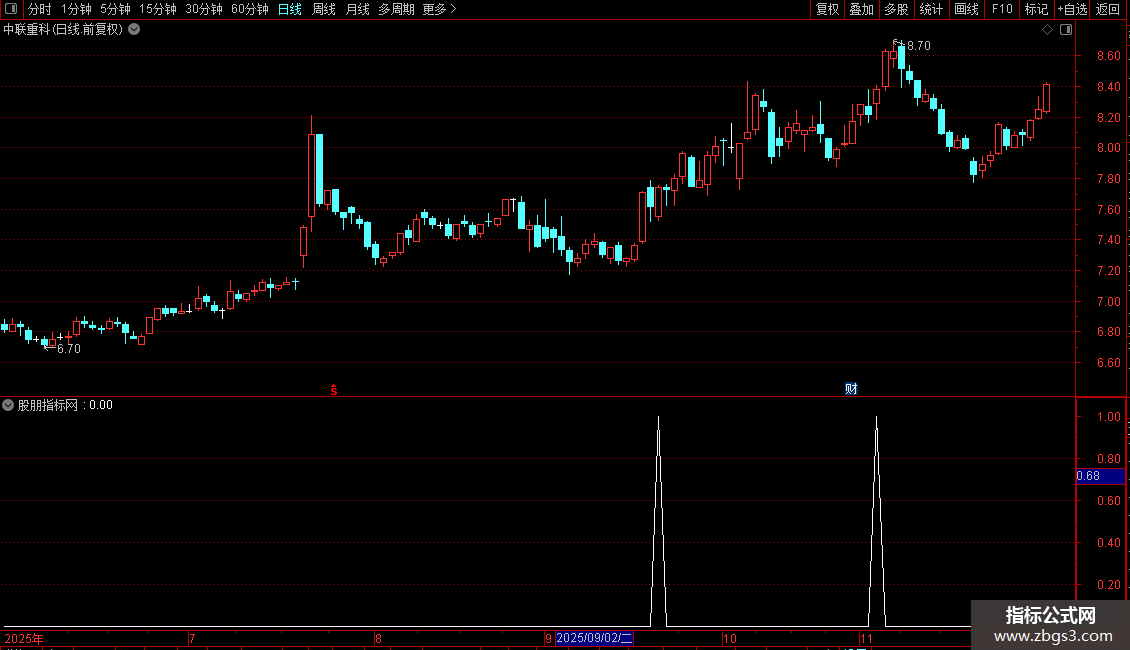The image size is (1130, 650).
Task: Click the 财 financial report marker
Action: click(x=851, y=389)
